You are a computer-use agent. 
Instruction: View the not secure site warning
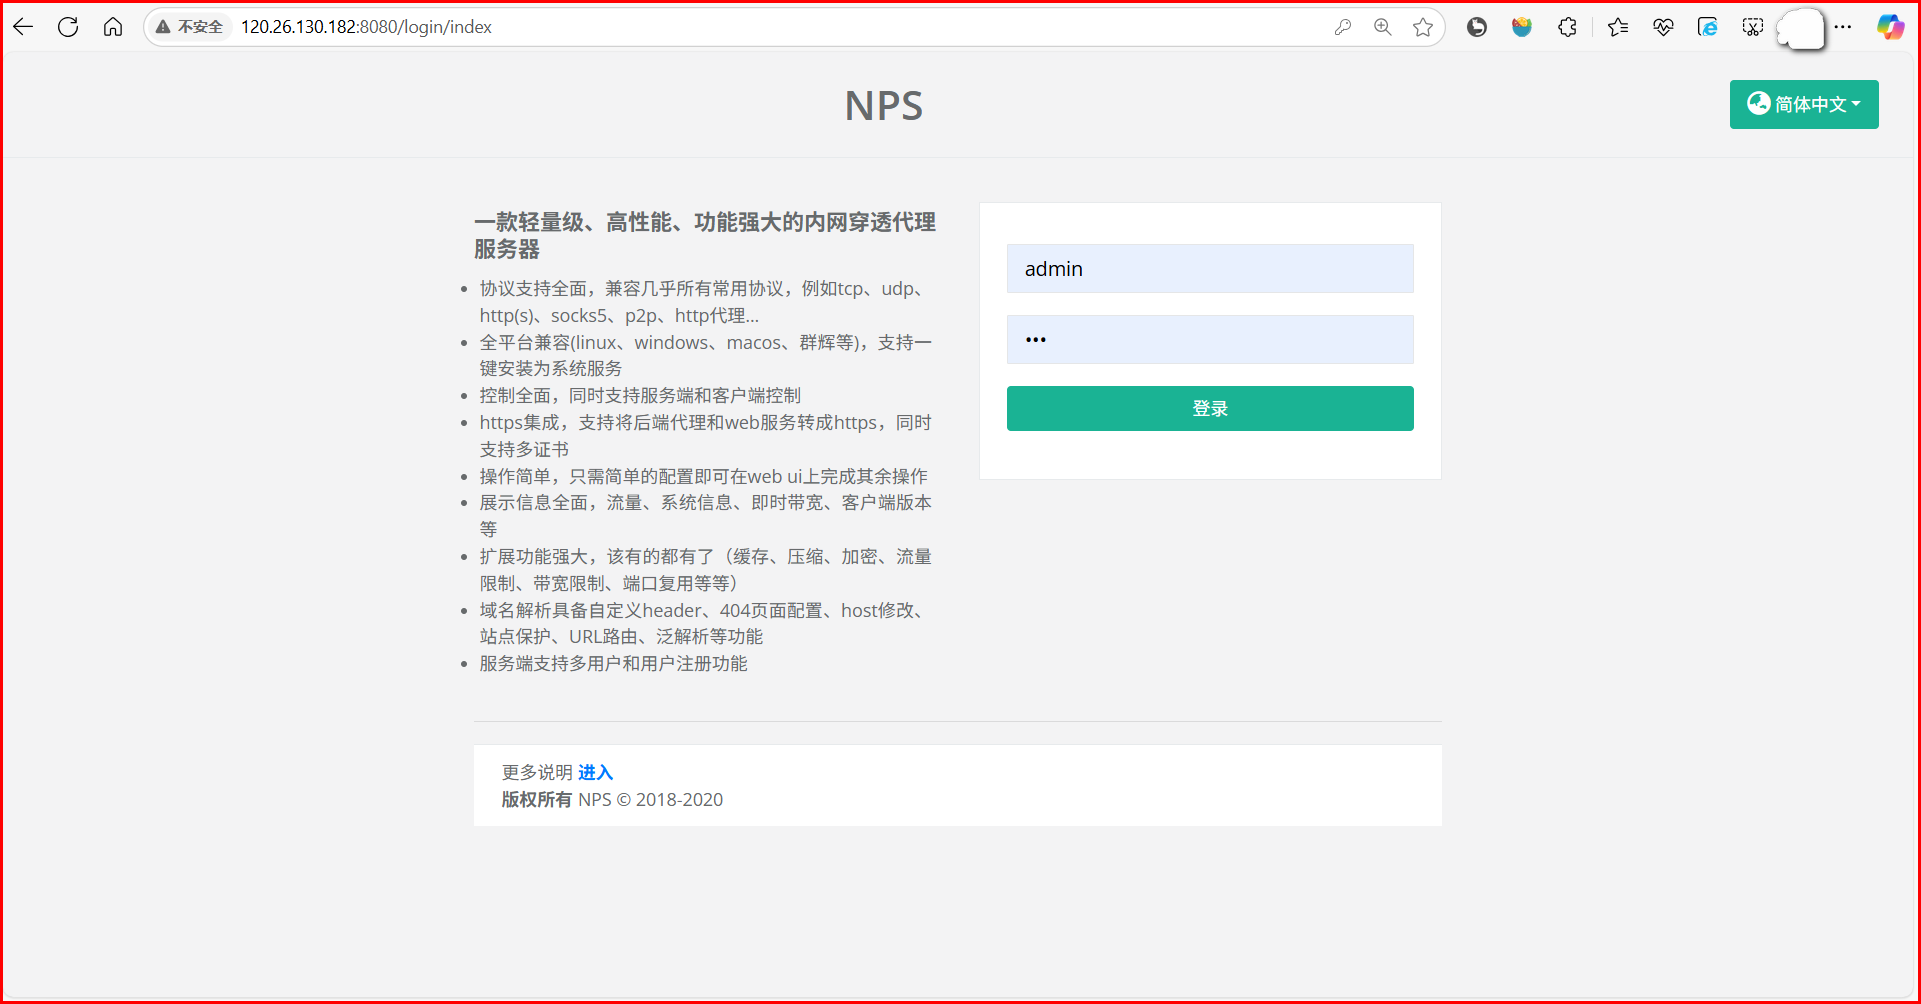point(189,27)
